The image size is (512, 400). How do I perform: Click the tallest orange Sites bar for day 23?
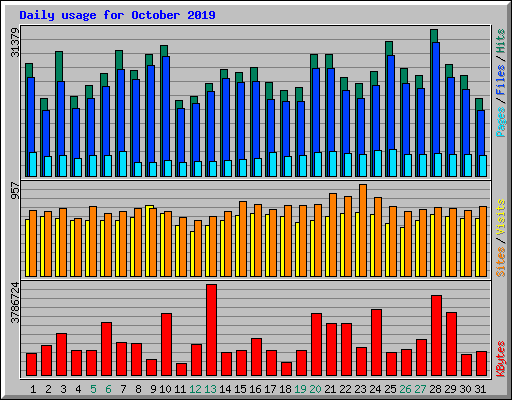(x=363, y=230)
